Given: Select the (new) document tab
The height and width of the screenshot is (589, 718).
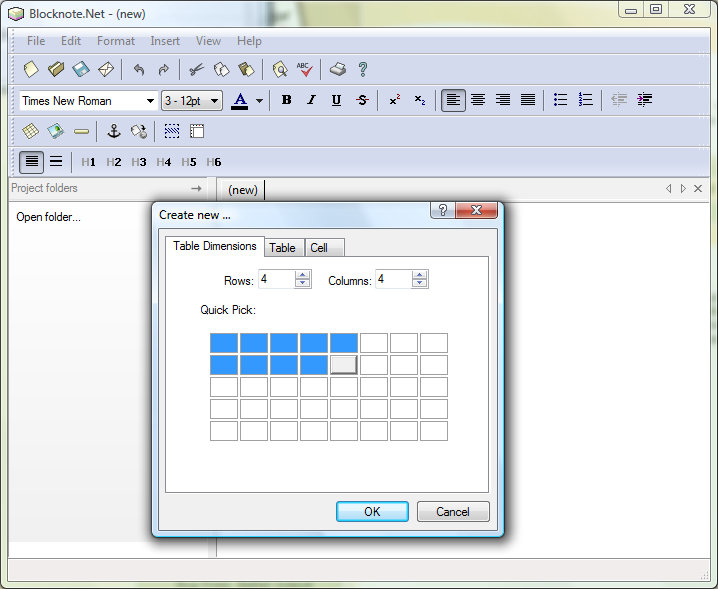Looking at the screenshot, I should click(x=243, y=190).
